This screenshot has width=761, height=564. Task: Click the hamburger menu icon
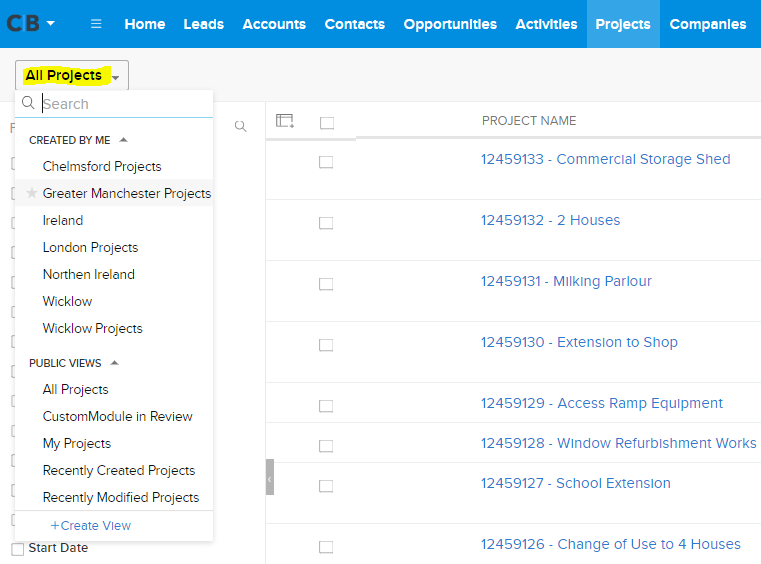coord(96,24)
